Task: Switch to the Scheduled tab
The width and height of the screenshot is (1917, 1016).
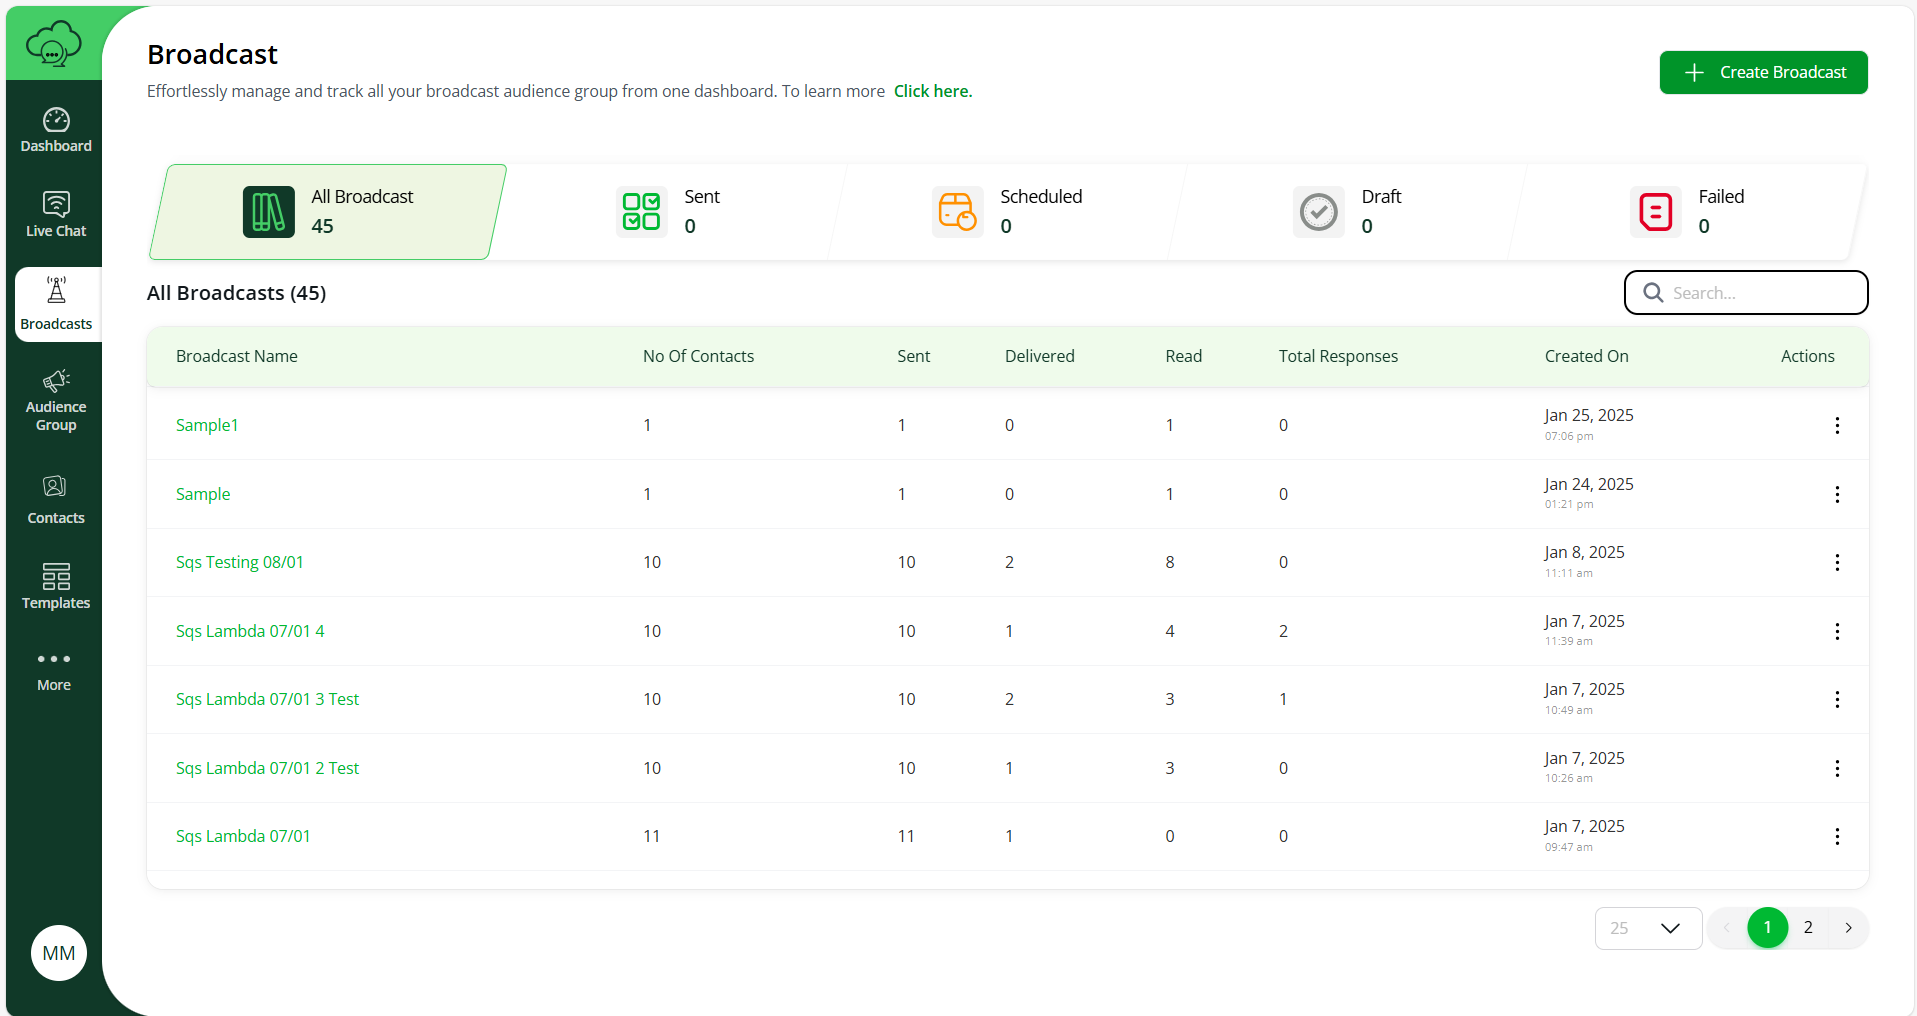Action: (1008, 212)
